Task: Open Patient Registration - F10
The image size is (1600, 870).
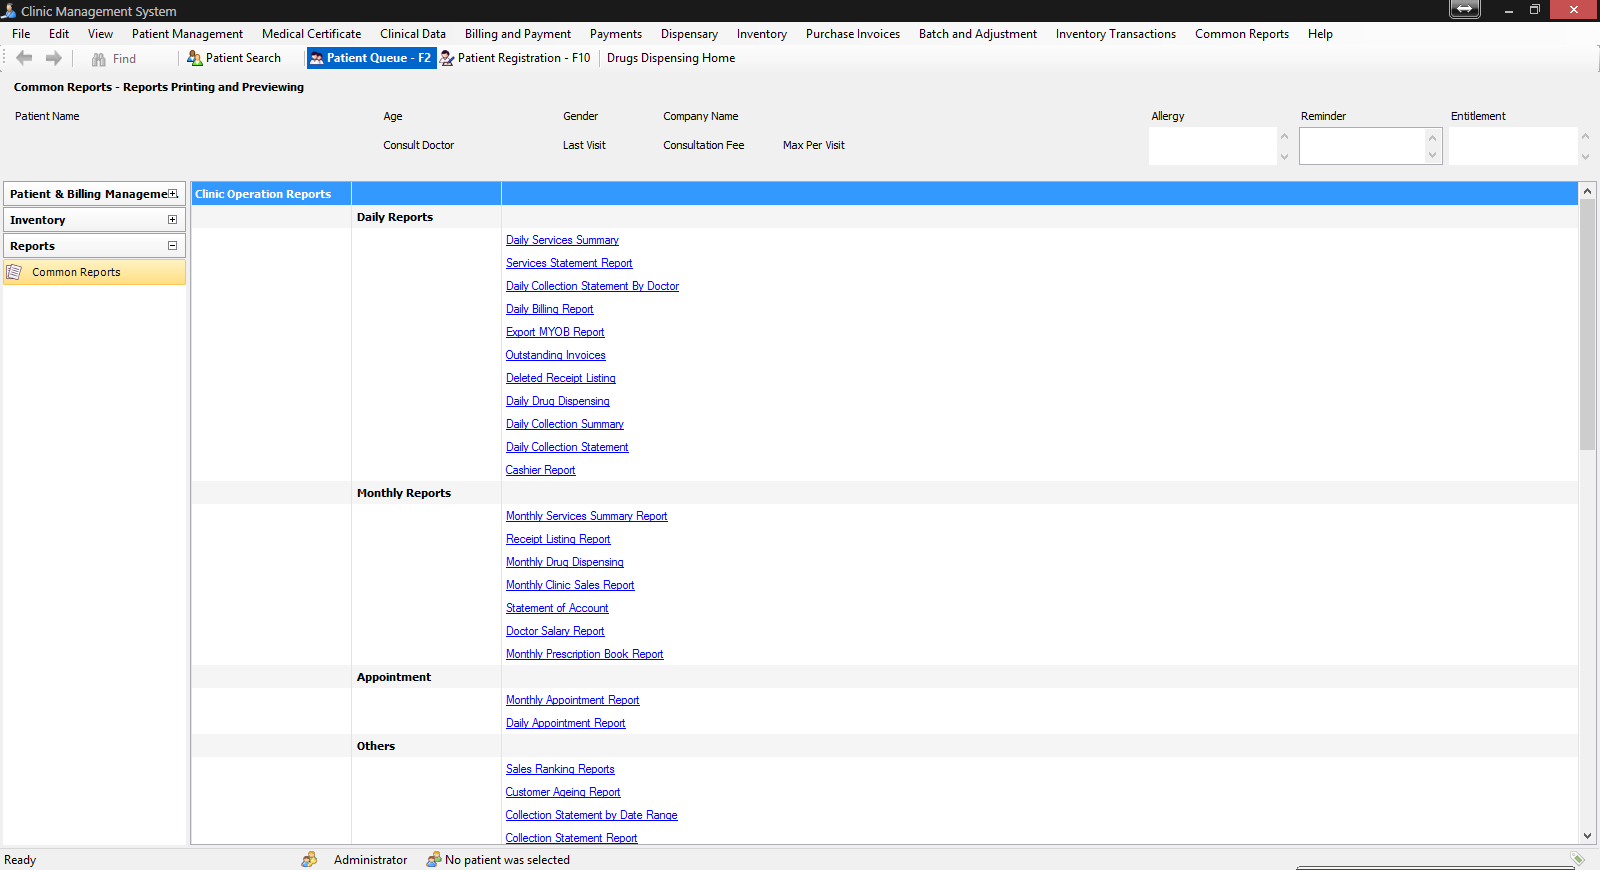Action: tap(515, 58)
